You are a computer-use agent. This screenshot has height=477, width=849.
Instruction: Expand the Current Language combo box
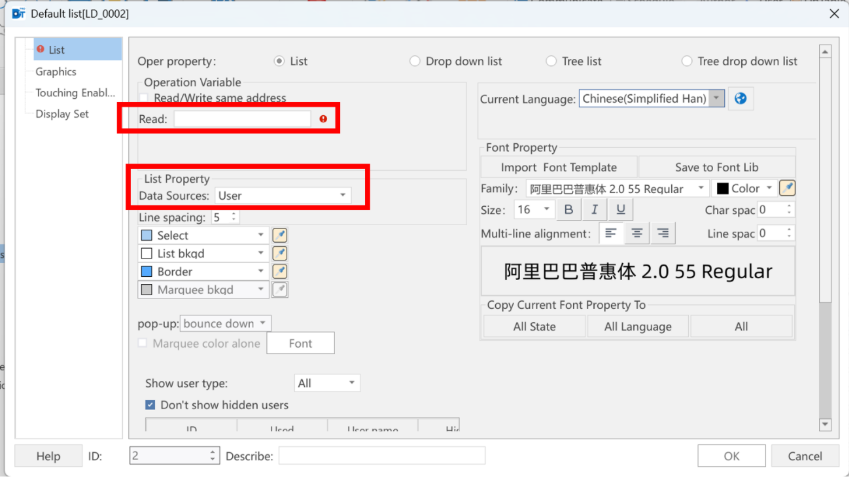pyautogui.click(x=651, y=99)
